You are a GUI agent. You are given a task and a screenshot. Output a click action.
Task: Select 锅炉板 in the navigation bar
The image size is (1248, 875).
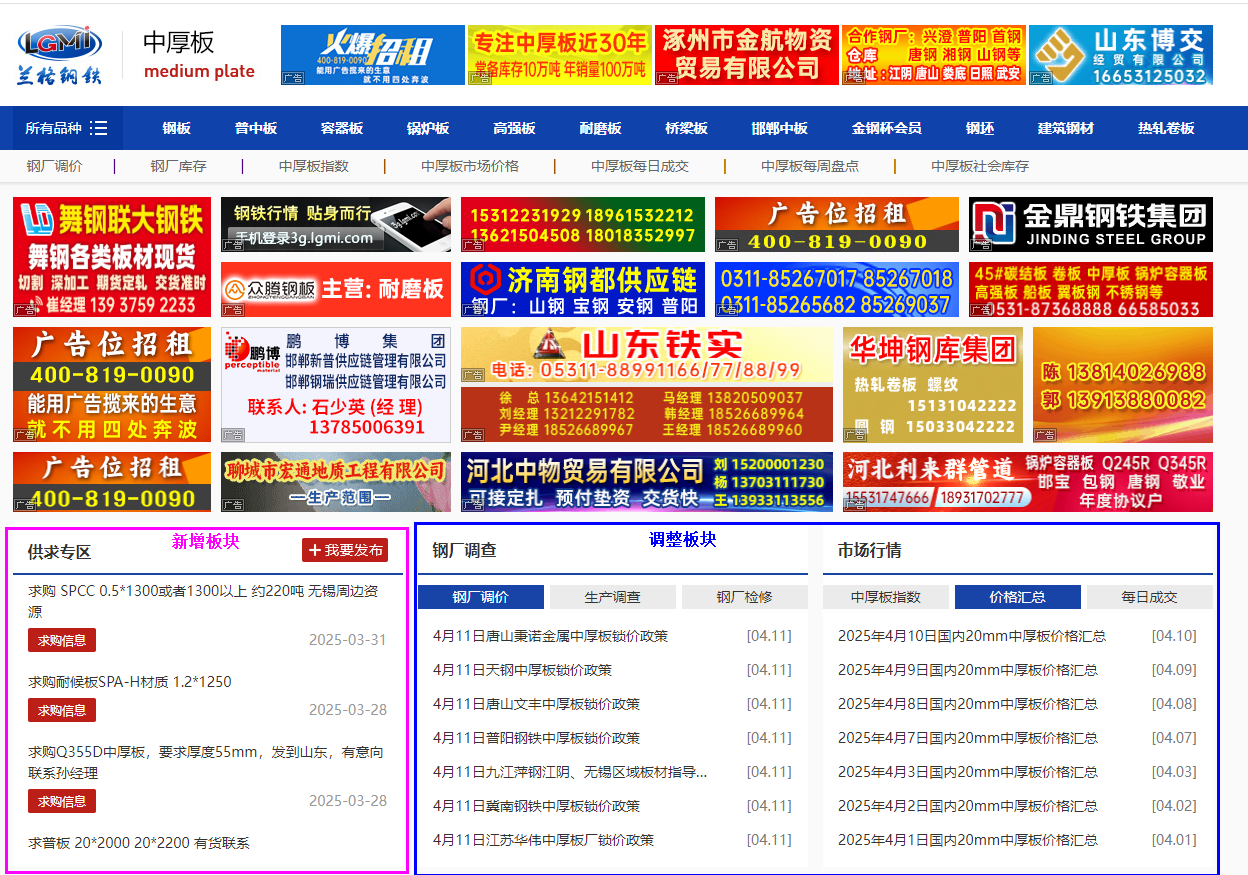tap(428, 128)
